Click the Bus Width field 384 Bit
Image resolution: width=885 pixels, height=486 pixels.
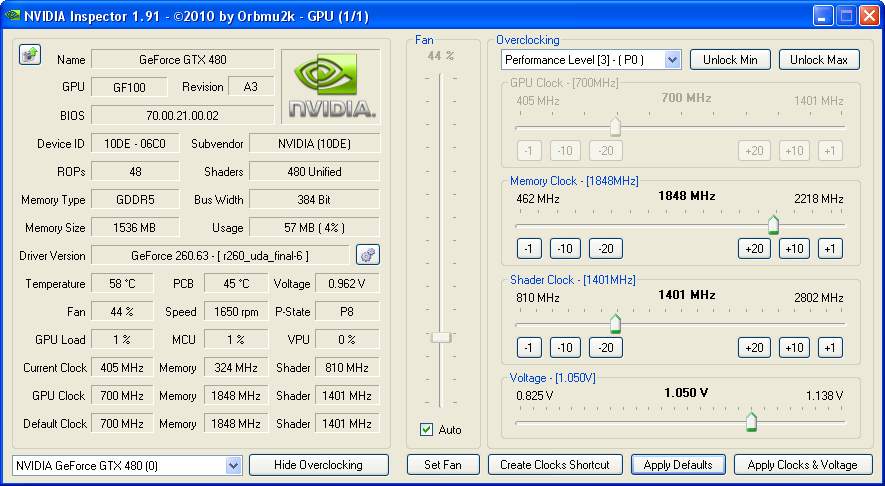click(x=314, y=199)
